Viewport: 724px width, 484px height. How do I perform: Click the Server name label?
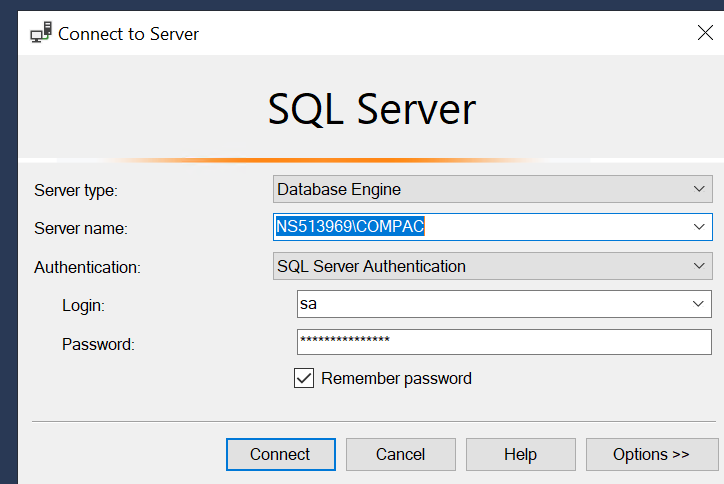pyautogui.click(x=81, y=228)
